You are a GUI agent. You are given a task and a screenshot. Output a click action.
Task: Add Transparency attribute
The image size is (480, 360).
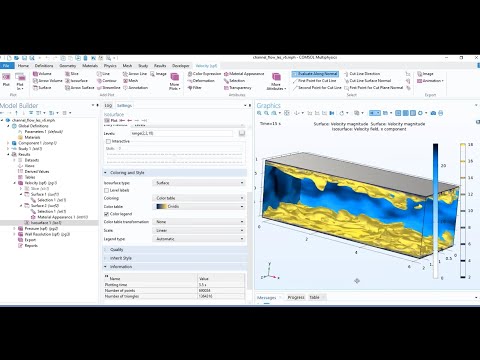point(238,88)
